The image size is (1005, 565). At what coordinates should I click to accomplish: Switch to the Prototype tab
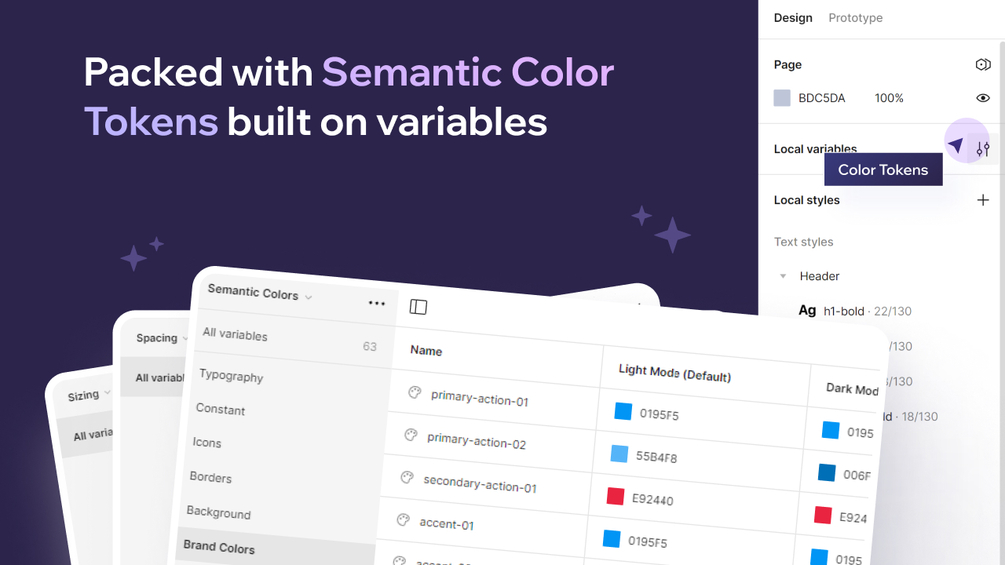(x=855, y=18)
